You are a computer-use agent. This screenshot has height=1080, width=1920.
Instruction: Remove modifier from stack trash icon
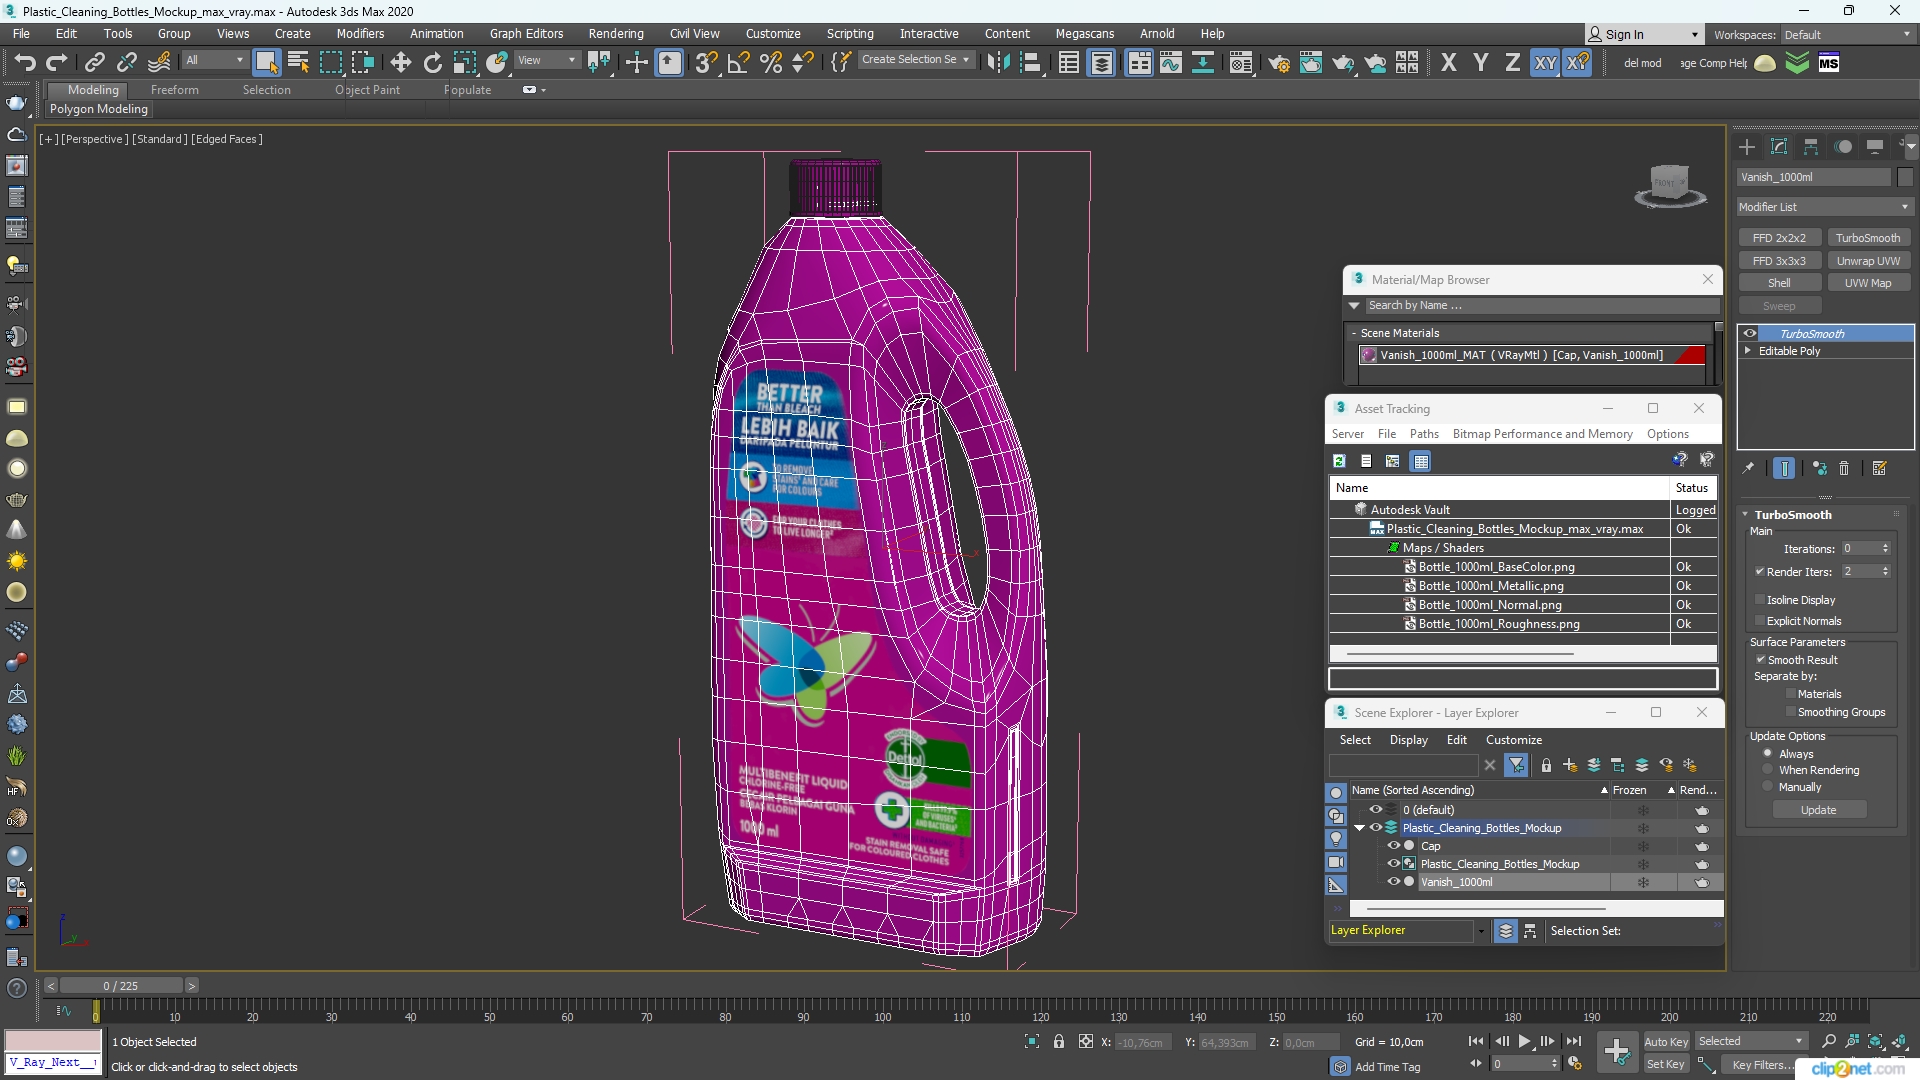[1844, 468]
